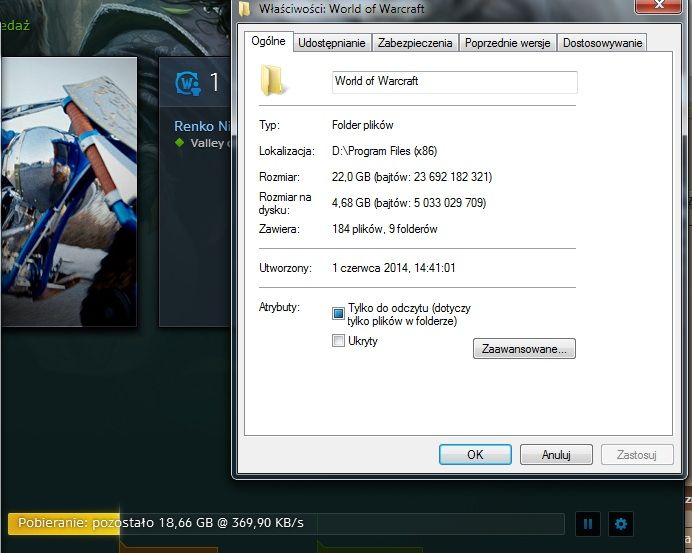Open the Poprzednie wersje tab
Image resolution: width=692 pixels, height=553 pixels.
click(x=508, y=43)
